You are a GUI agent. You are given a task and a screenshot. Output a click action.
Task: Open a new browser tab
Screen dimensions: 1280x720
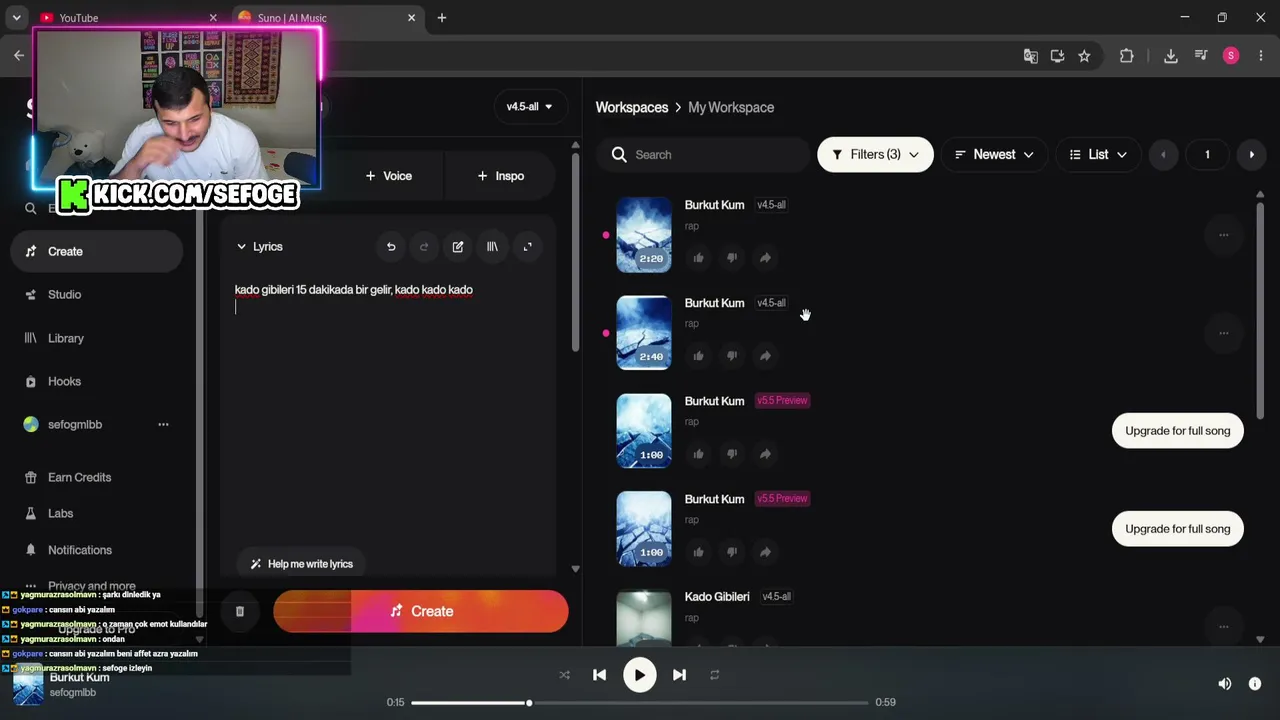click(442, 18)
